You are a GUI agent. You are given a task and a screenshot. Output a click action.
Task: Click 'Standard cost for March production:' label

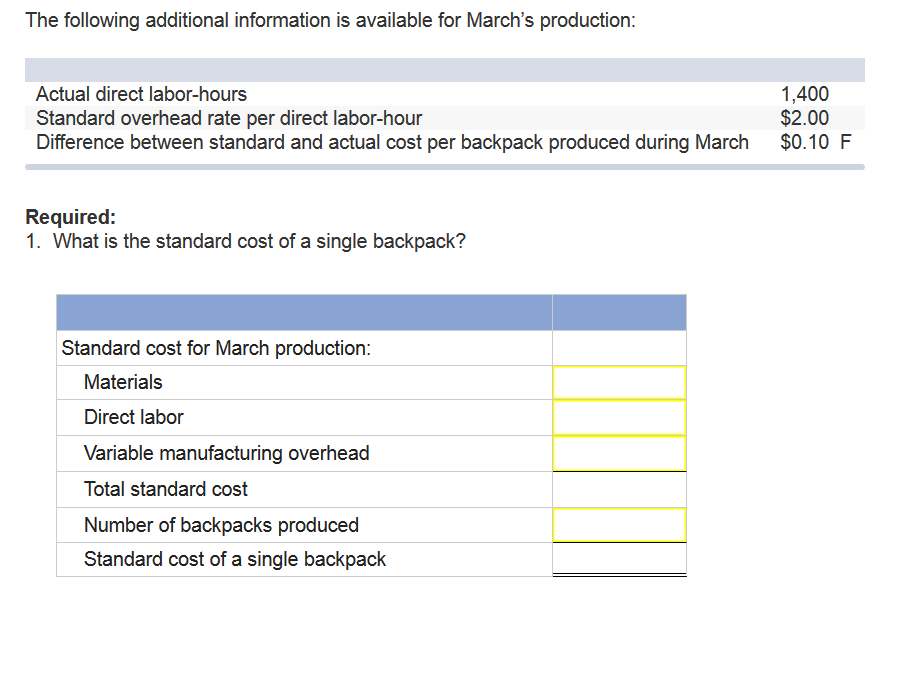point(216,348)
